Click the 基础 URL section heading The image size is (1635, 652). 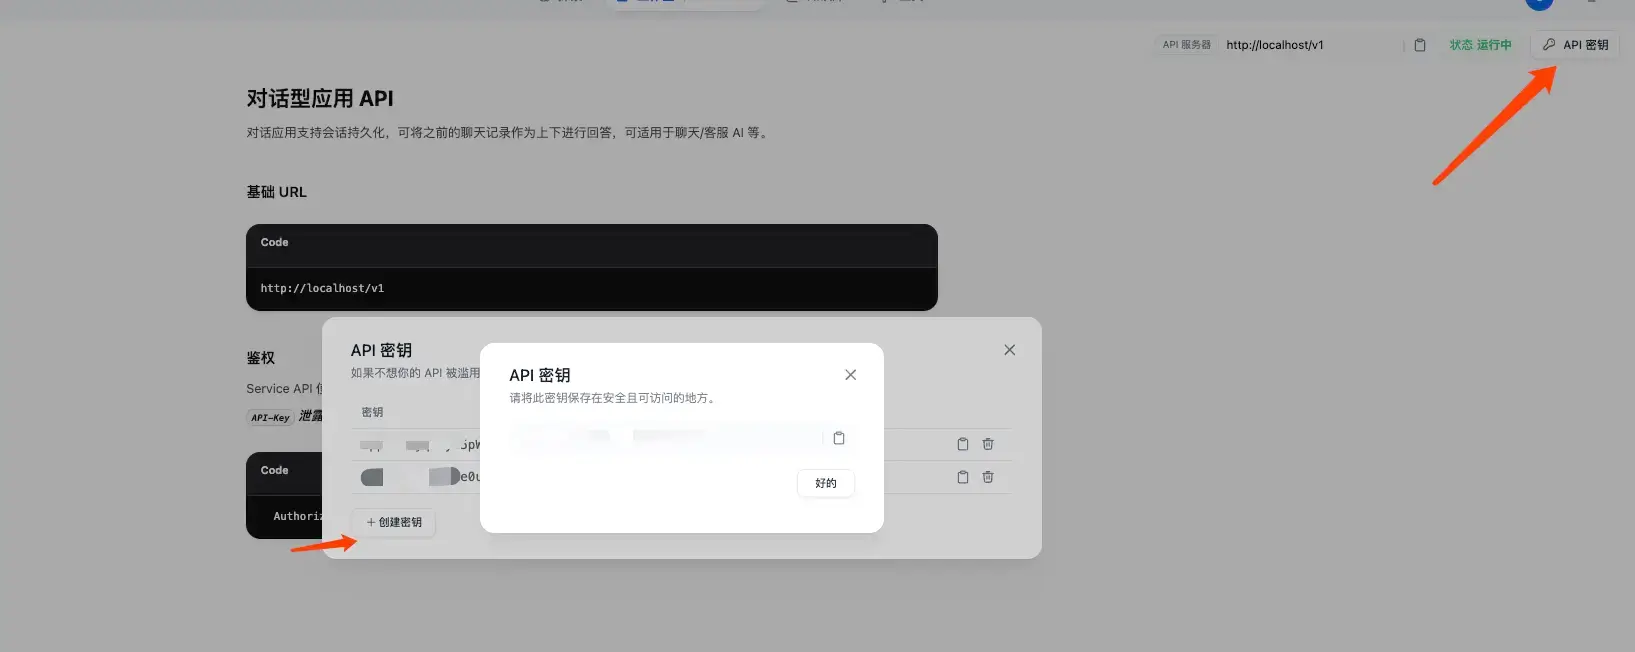(277, 192)
